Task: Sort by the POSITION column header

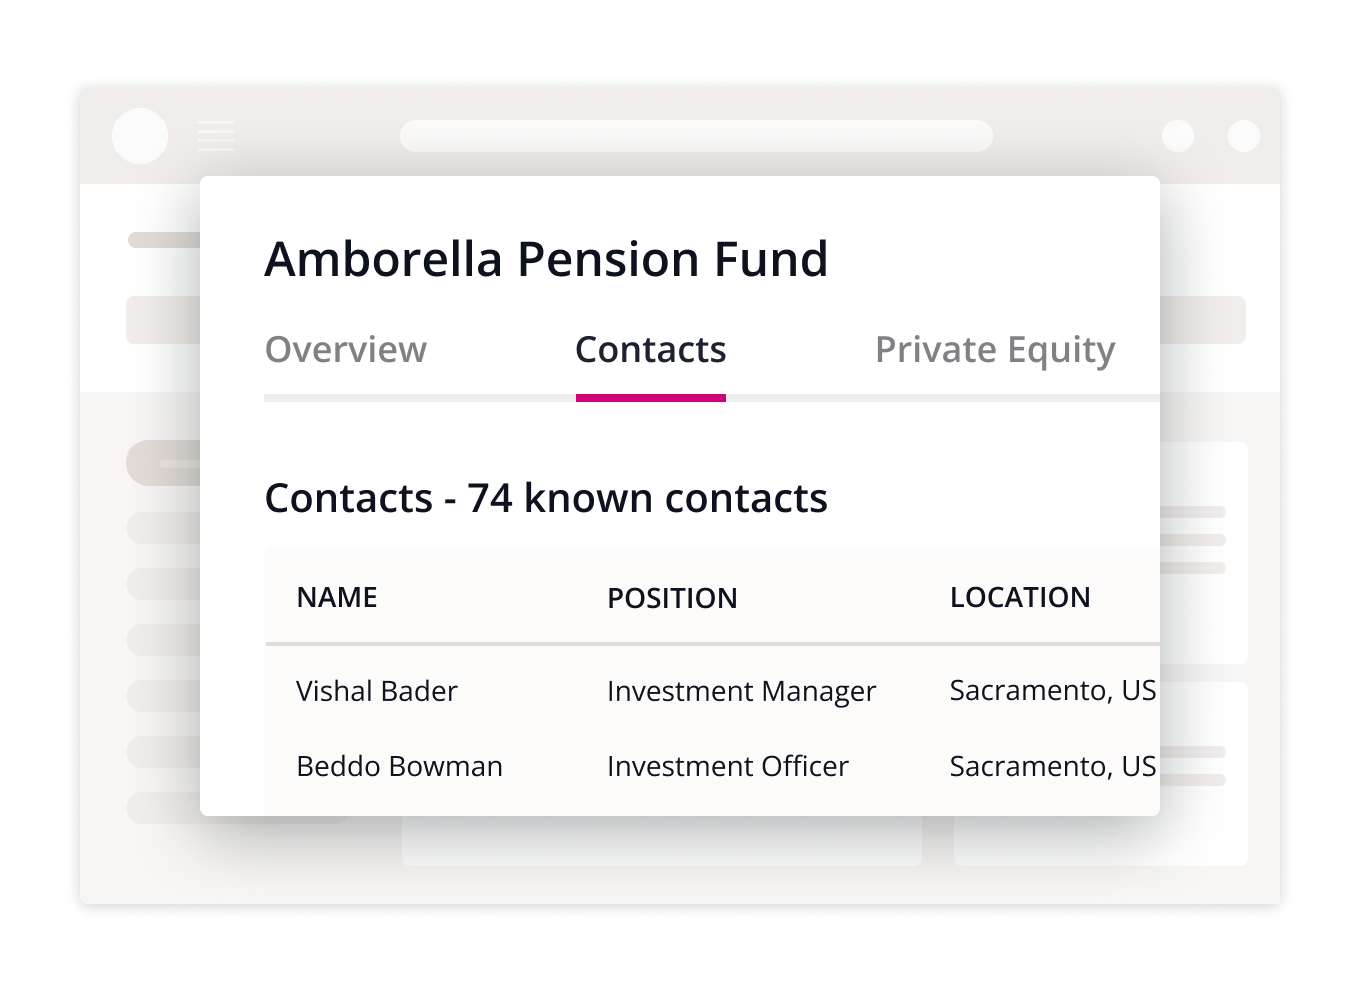Action: tap(673, 597)
